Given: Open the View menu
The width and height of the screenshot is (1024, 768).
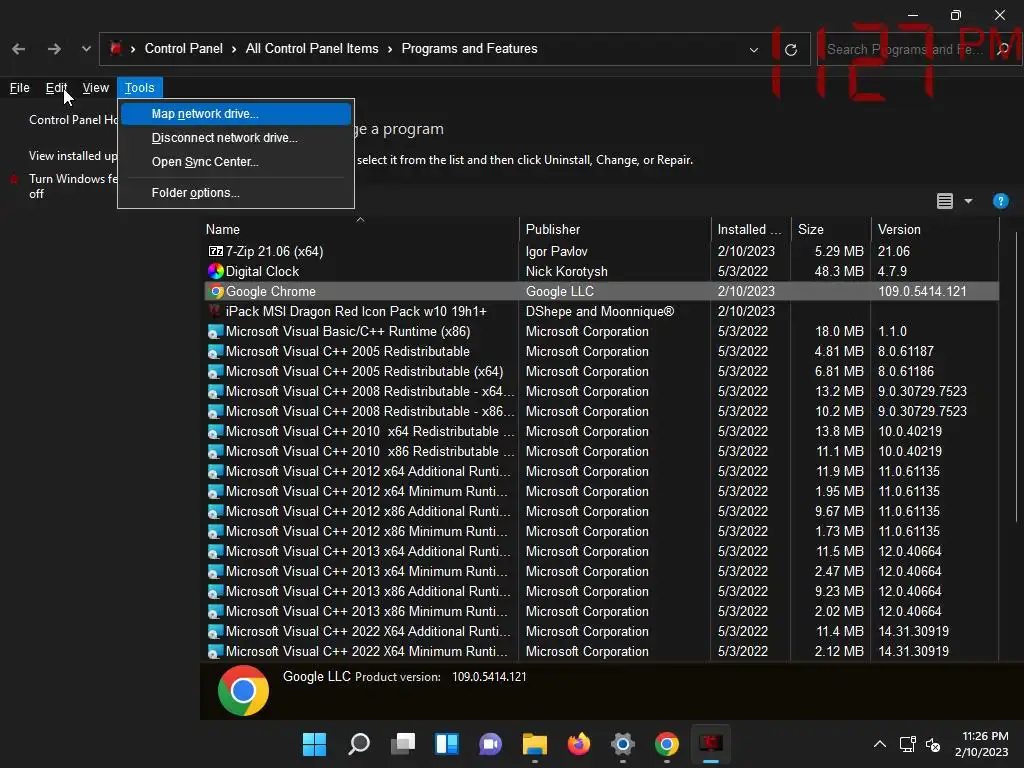Looking at the screenshot, I should point(95,88).
